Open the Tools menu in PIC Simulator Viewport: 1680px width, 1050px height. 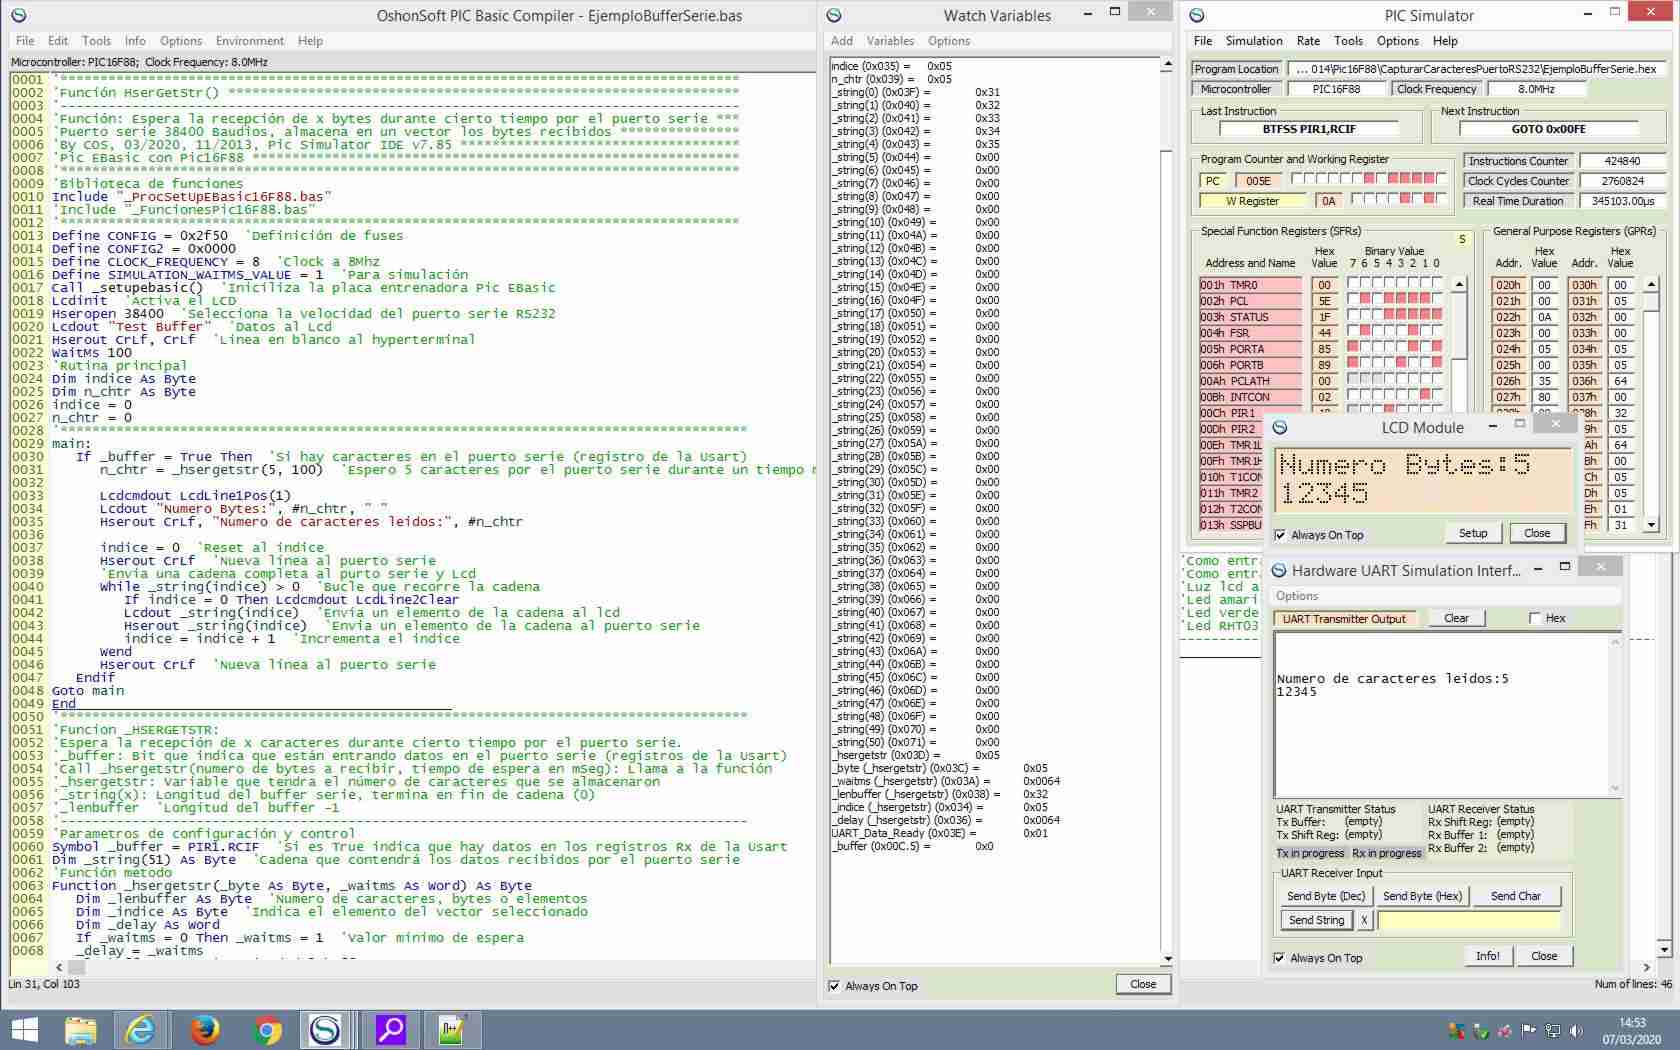click(1348, 41)
